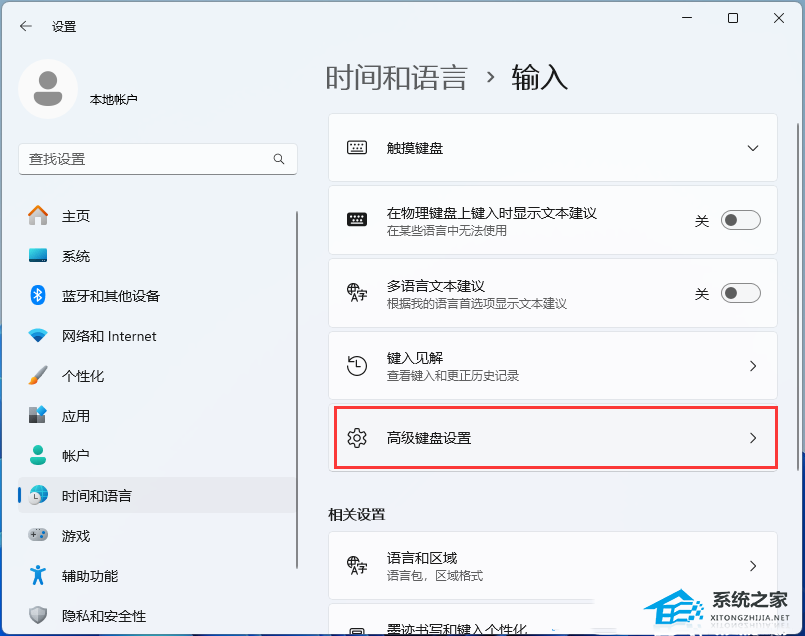This screenshot has height=636, width=805.
Task: Select 时间和语言 in the sidebar
Action: [157, 495]
